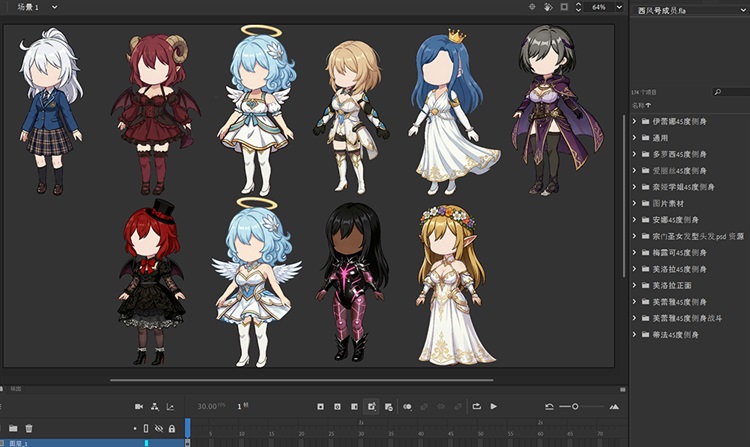Click the timeline zoom slider handle
The image size is (750, 447).
(575, 406)
